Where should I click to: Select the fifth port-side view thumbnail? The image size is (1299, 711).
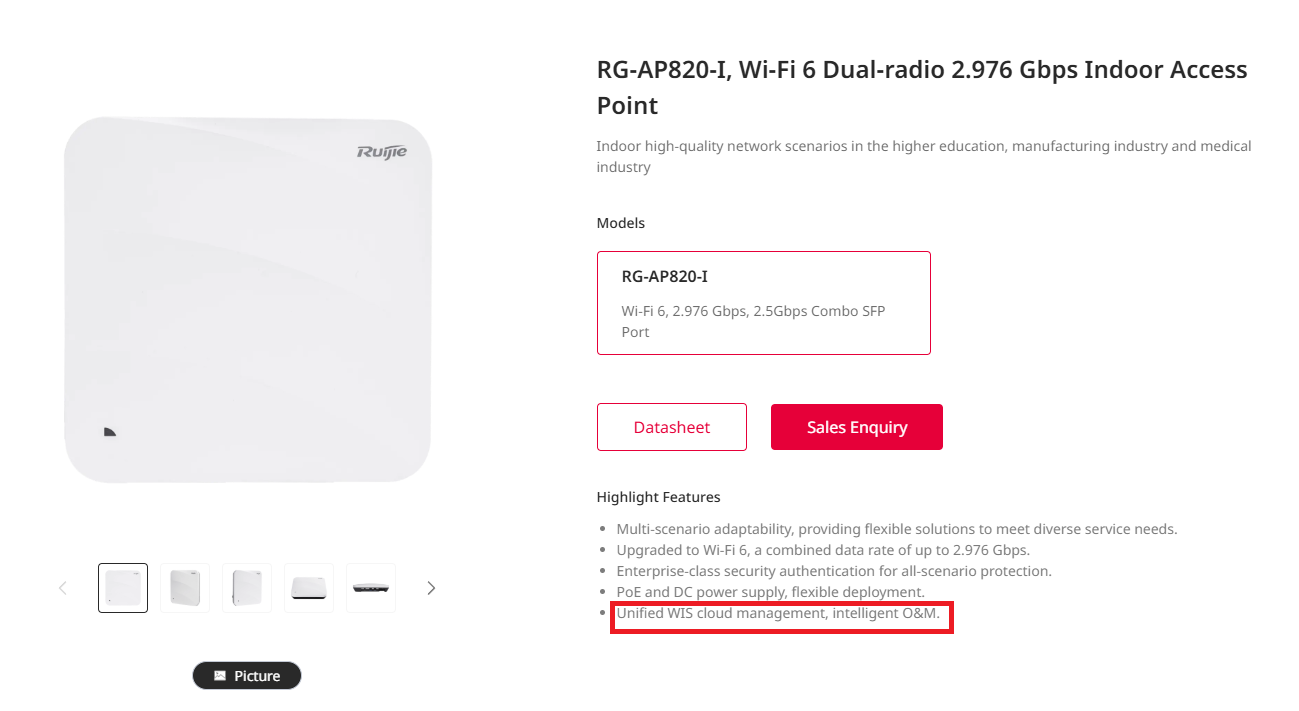pyautogui.click(x=371, y=588)
